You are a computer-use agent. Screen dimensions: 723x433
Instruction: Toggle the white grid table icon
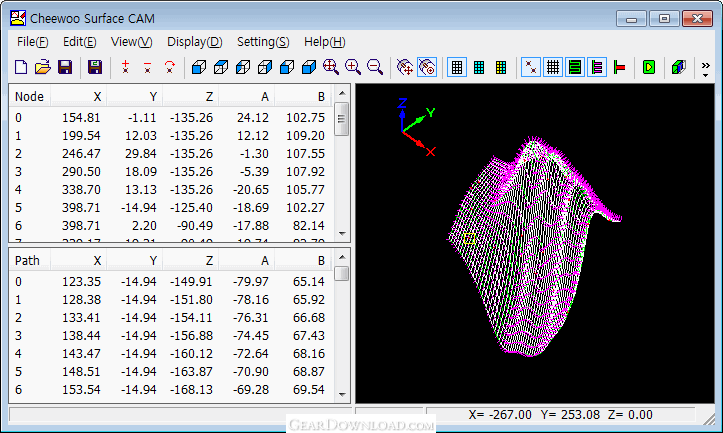click(457, 67)
